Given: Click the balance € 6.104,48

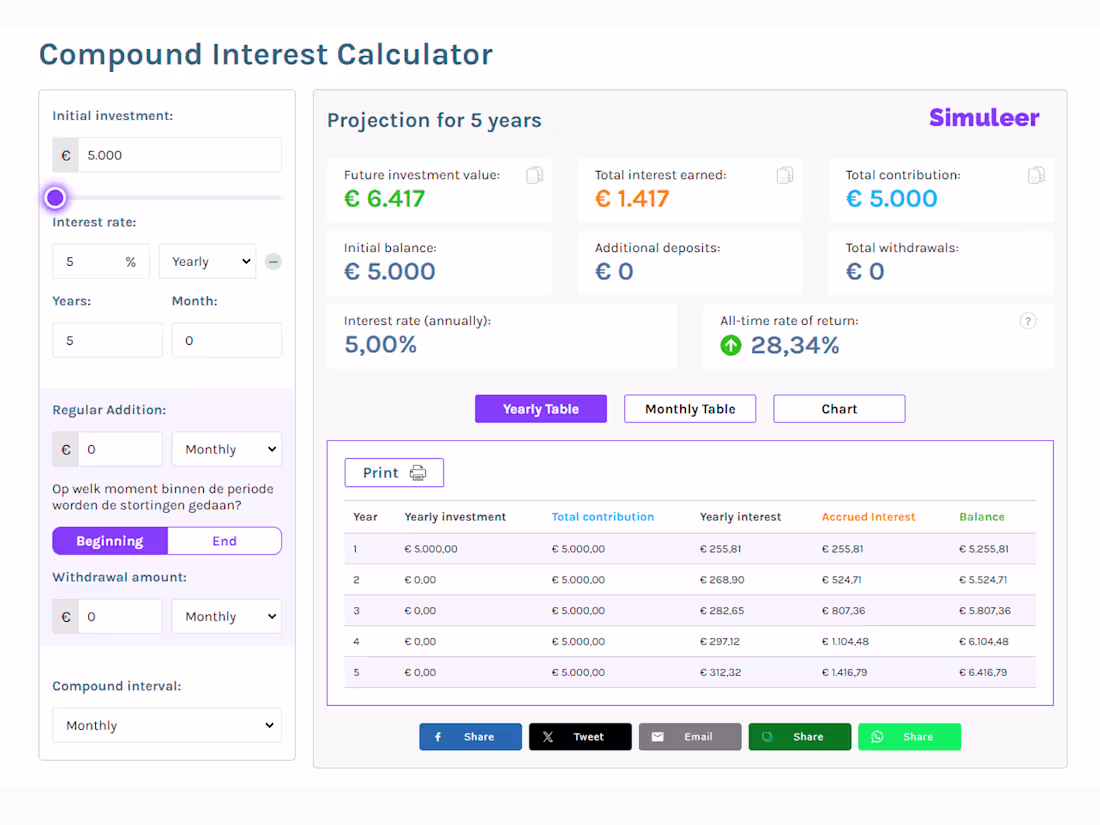Looking at the screenshot, I should [984, 642].
